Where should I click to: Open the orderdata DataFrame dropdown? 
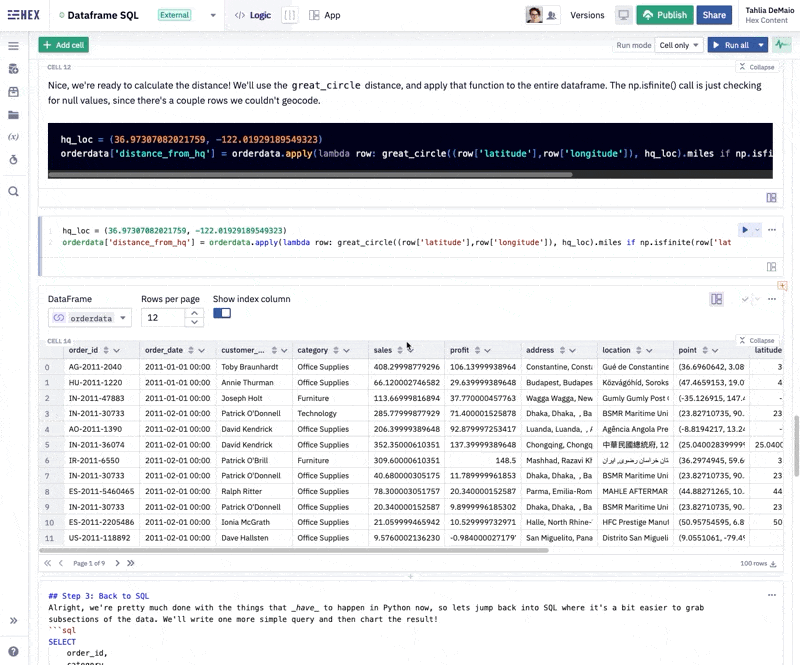90,318
